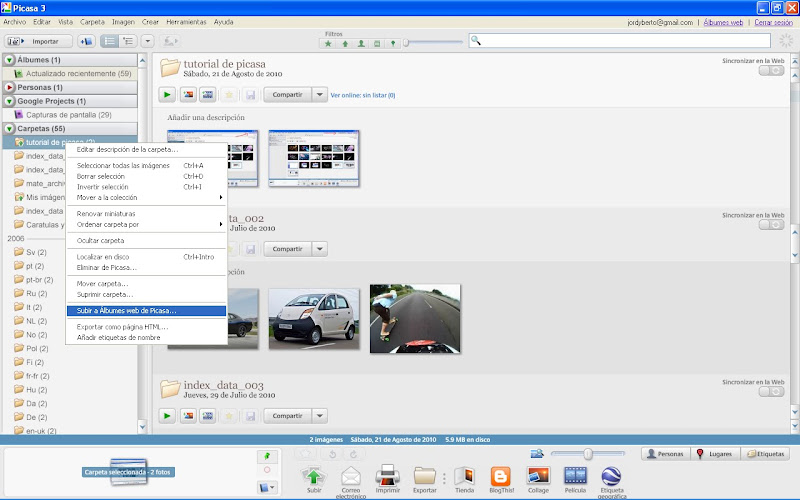Image resolution: width=800 pixels, height=500 pixels.
Task: Select the second screenshot thumbnail in tutorial de picasa
Action: tap(314, 158)
